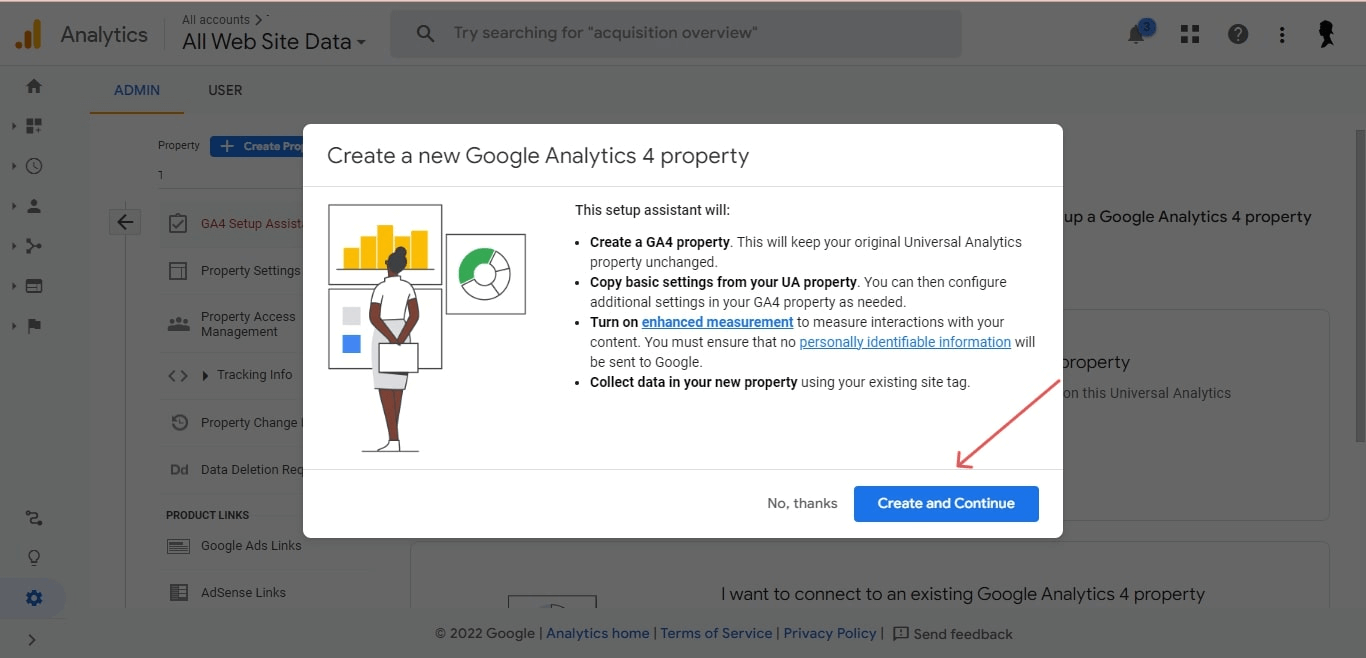Click the Admin gear icon
Image resolution: width=1366 pixels, height=658 pixels.
pyautogui.click(x=34, y=598)
